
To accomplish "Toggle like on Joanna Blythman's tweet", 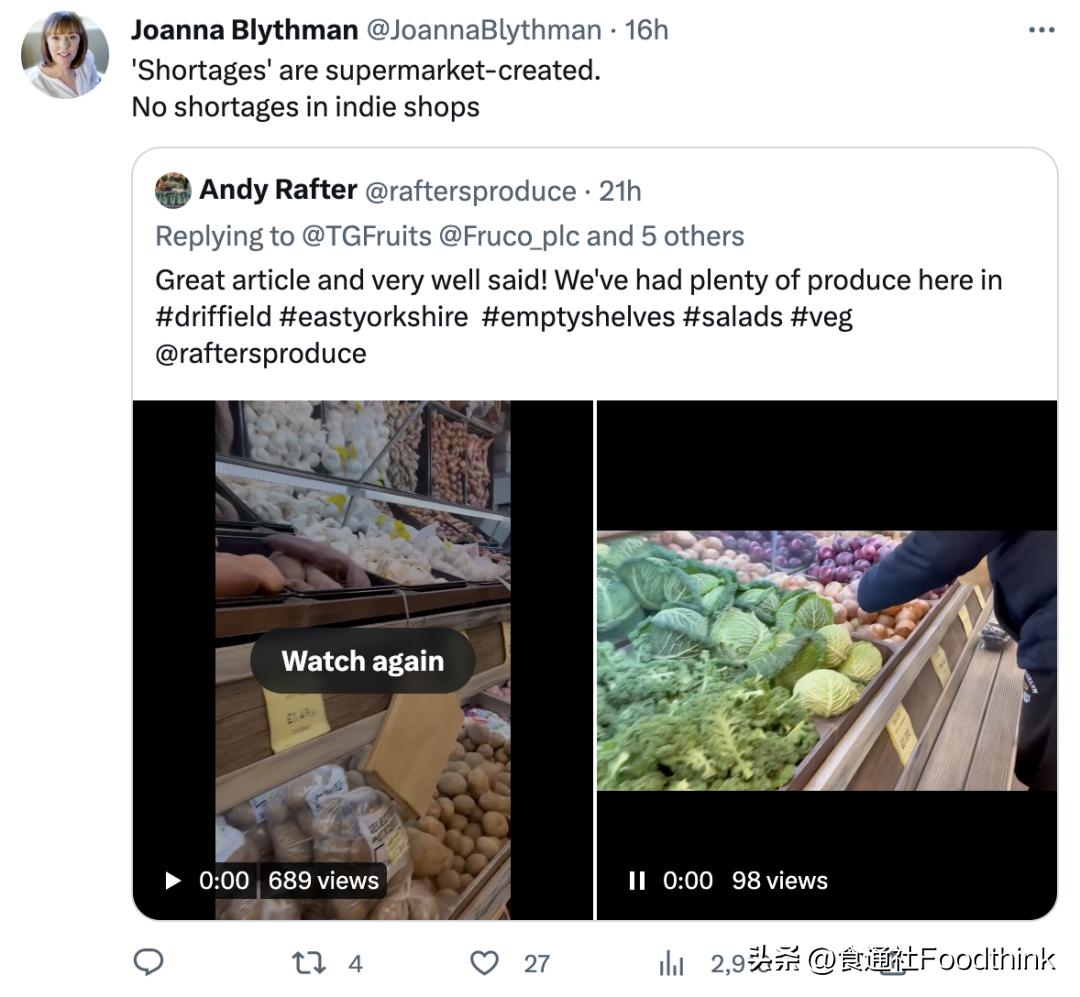I will coord(484,961).
